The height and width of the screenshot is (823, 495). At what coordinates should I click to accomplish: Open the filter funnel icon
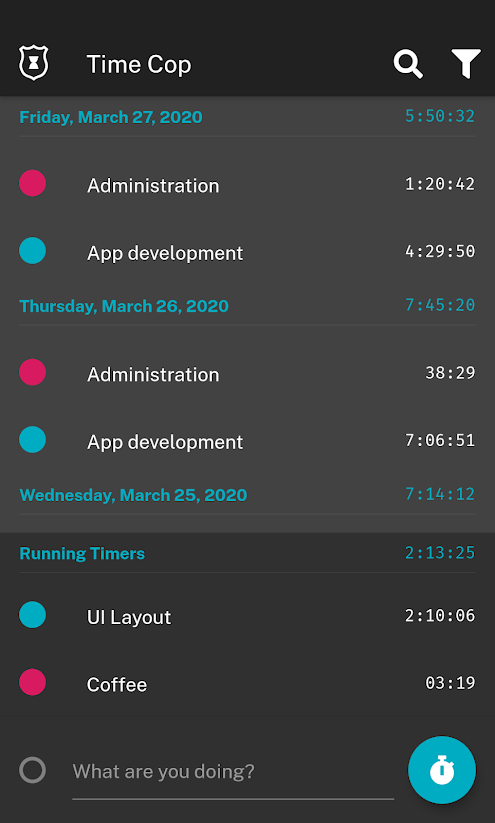coord(466,64)
